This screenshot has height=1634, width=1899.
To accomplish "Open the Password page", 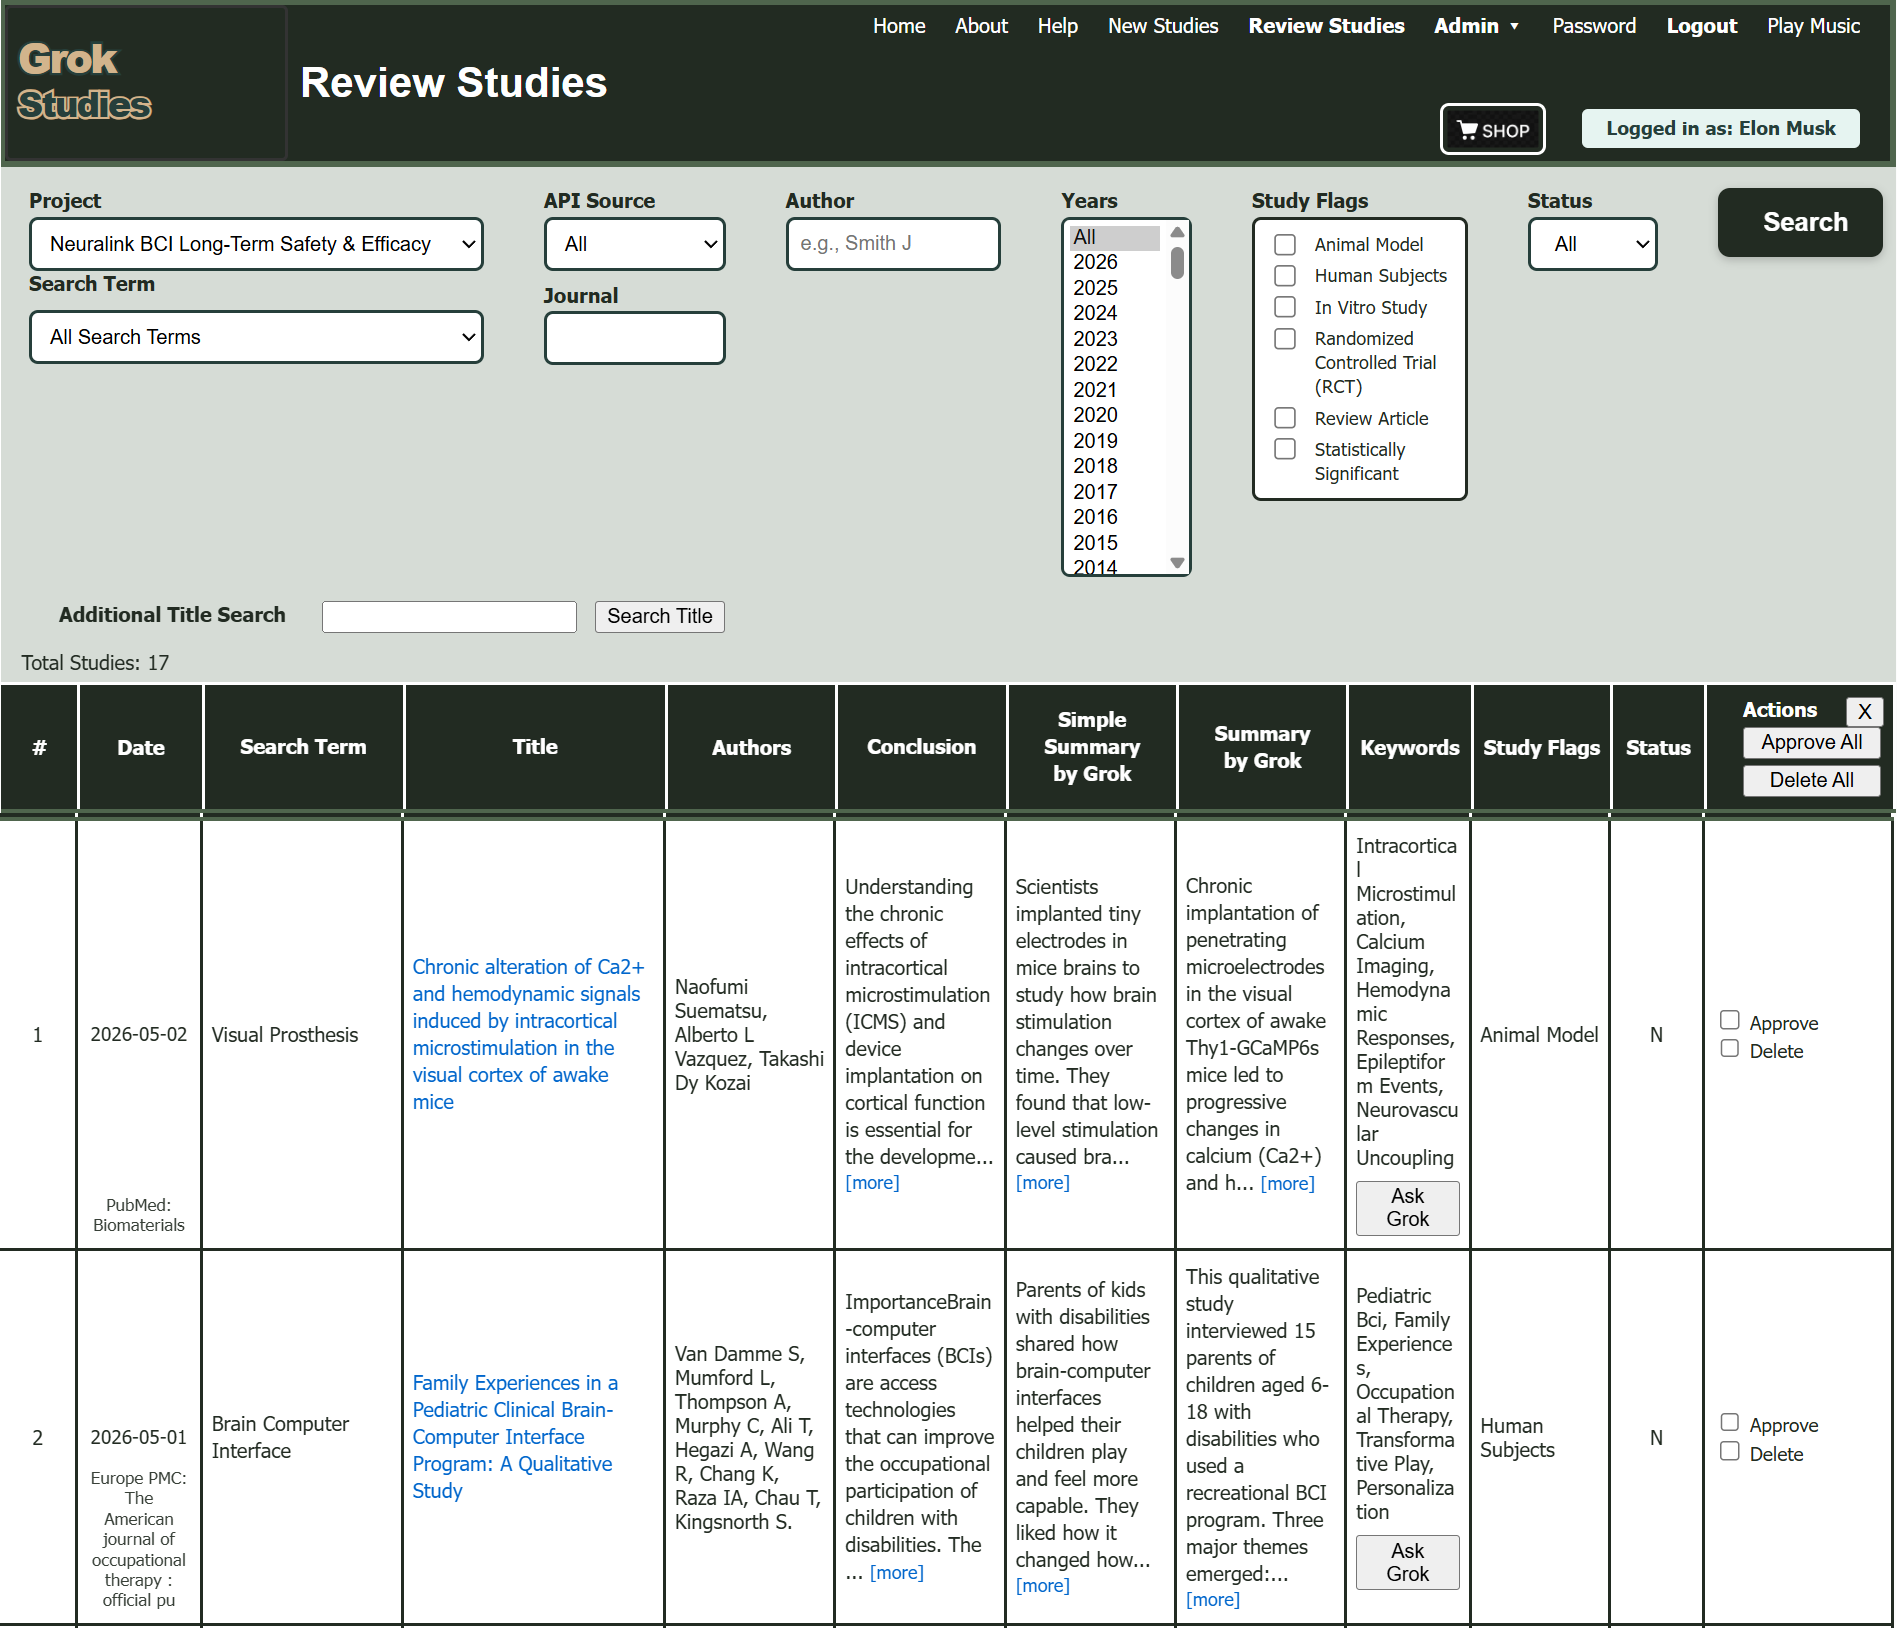I will coord(1594,26).
